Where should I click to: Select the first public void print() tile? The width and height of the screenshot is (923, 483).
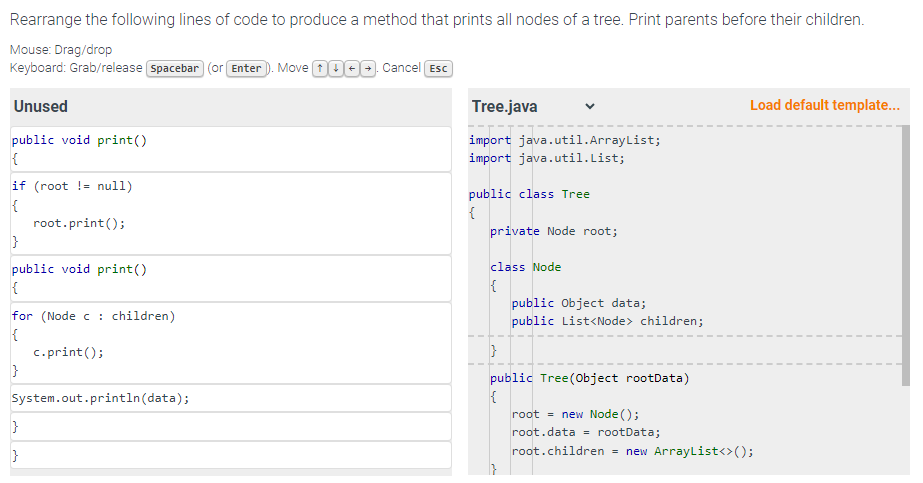pyautogui.click(x=231, y=149)
